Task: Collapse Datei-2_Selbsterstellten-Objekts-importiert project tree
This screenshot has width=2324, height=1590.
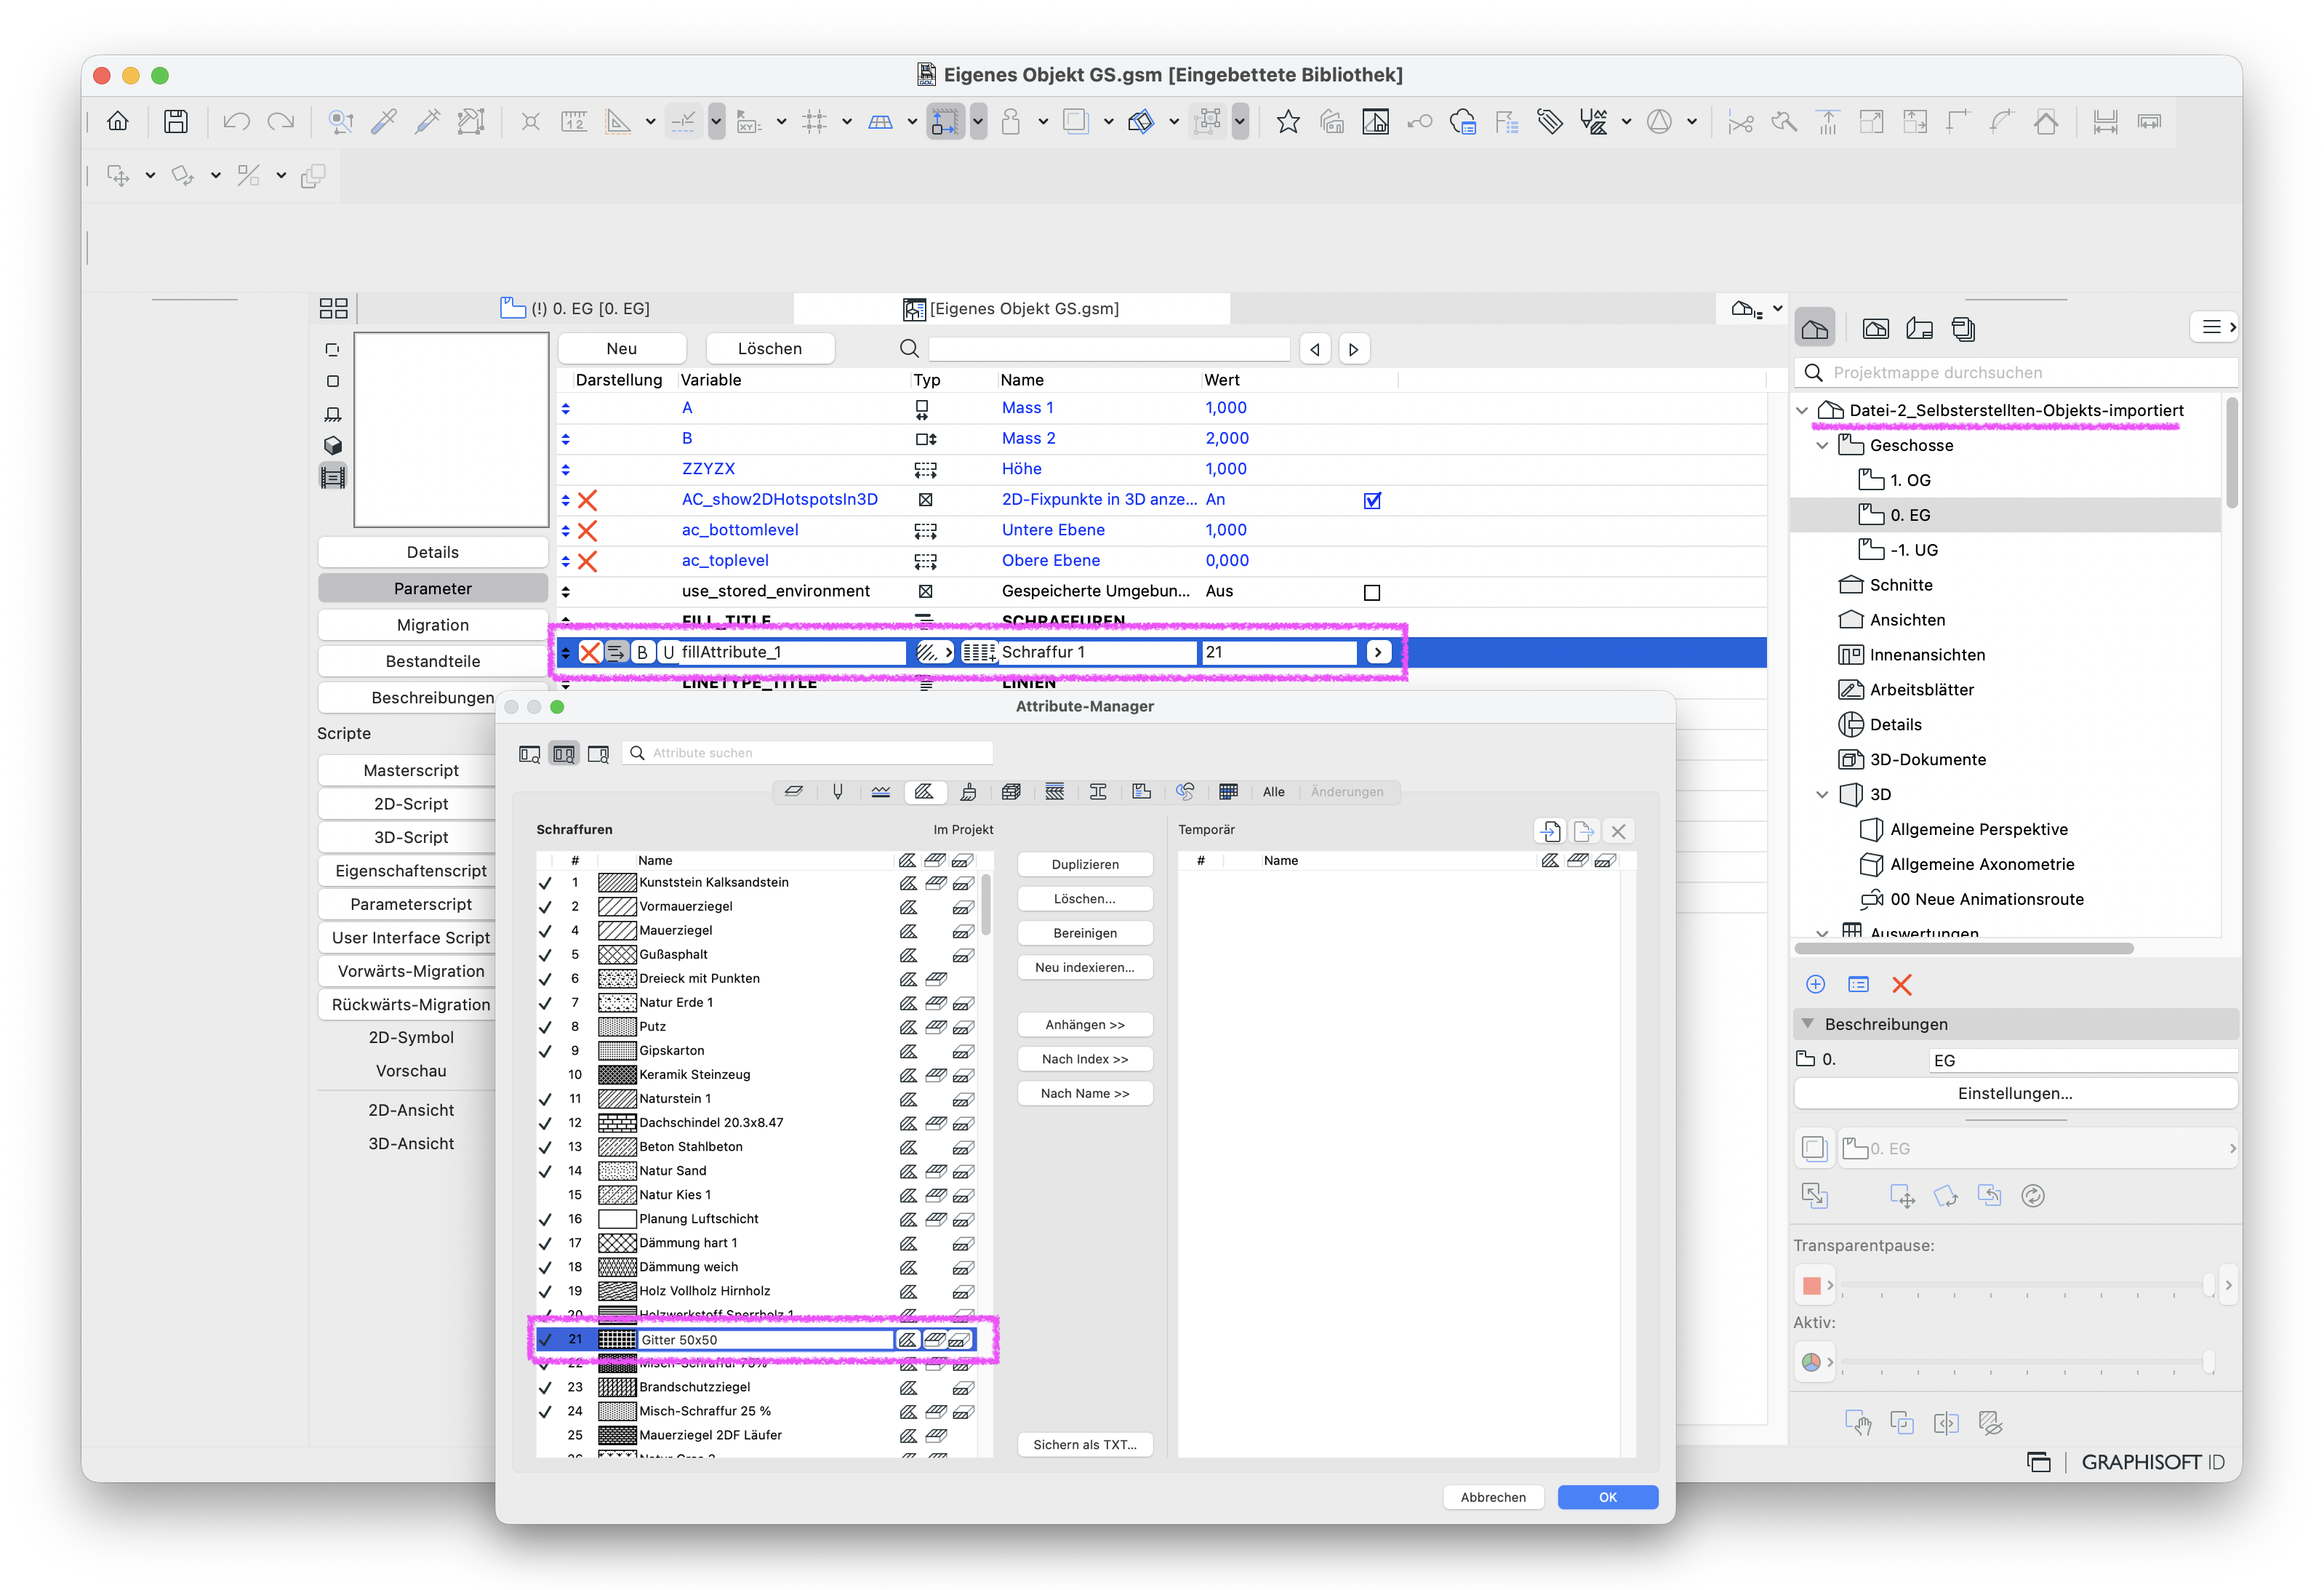Action: point(1802,410)
